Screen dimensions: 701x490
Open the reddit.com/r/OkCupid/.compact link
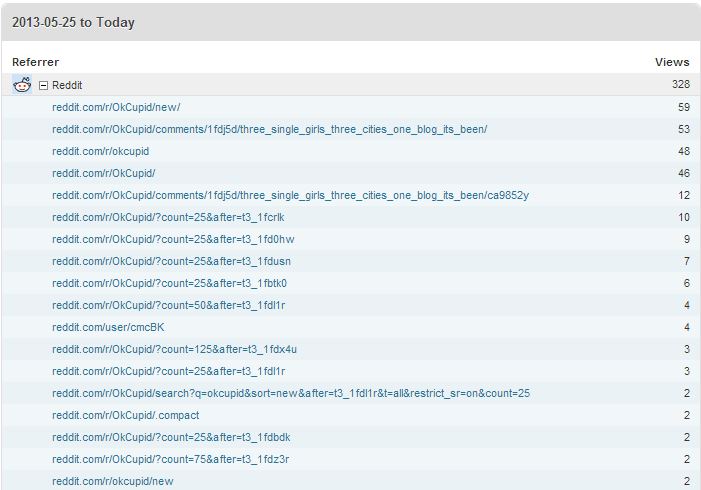[125, 415]
